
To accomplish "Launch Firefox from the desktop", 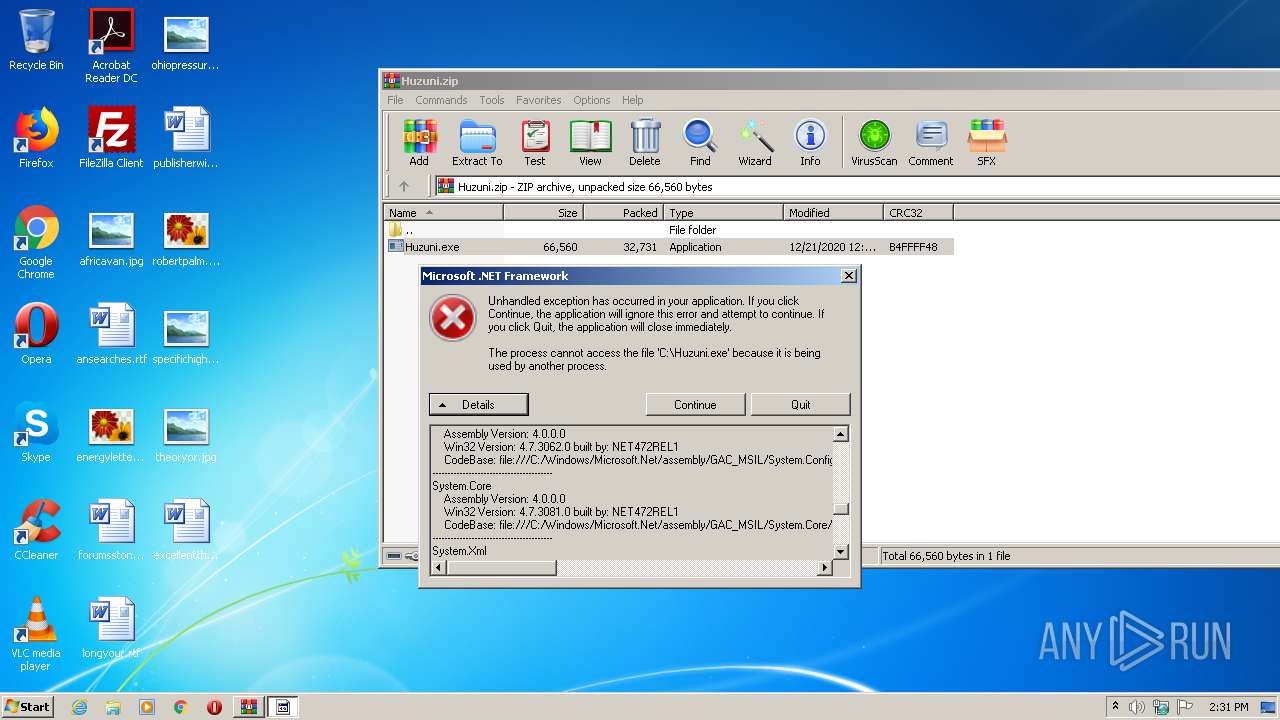I will pyautogui.click(x=36, y=138).
